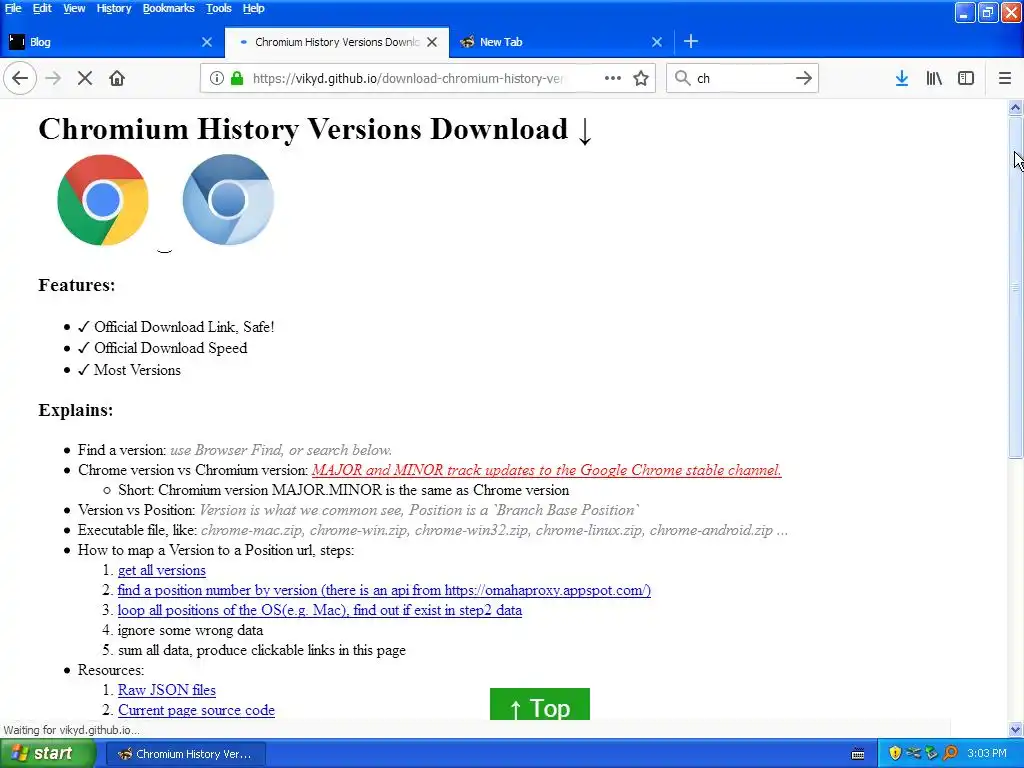The height and width of the screenshot is (768, 1024).
Task: Open the Windows start button
Action: pos(47,754)
